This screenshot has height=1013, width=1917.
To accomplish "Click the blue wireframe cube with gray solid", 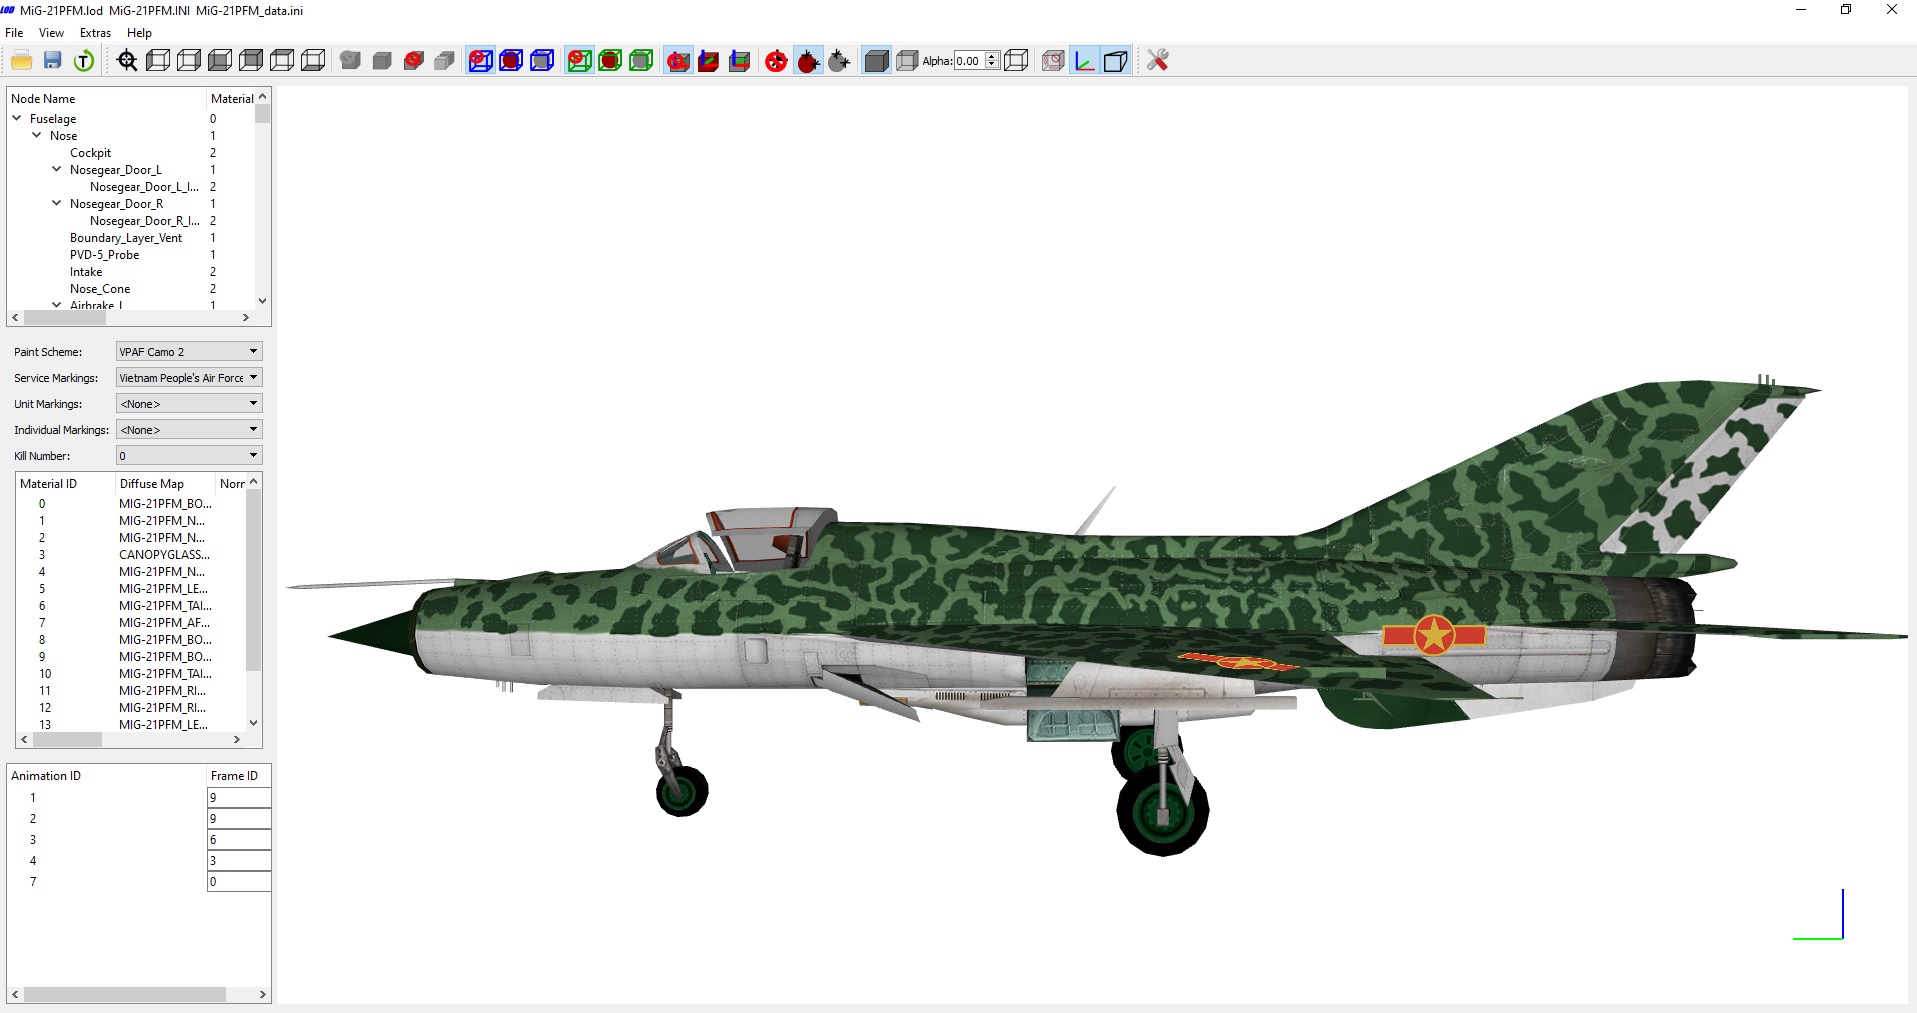I will (542, 61).
